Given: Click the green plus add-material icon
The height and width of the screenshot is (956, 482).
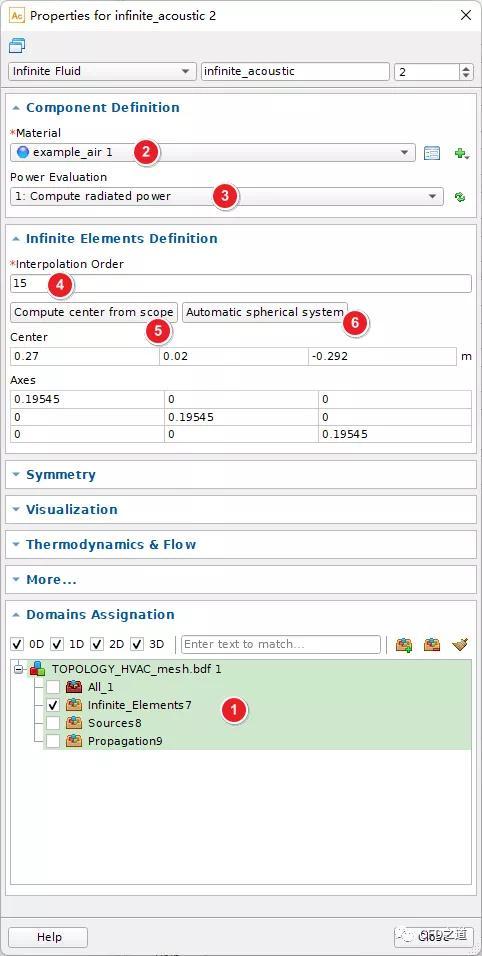Looking at the screenshot, I should 461,154.
